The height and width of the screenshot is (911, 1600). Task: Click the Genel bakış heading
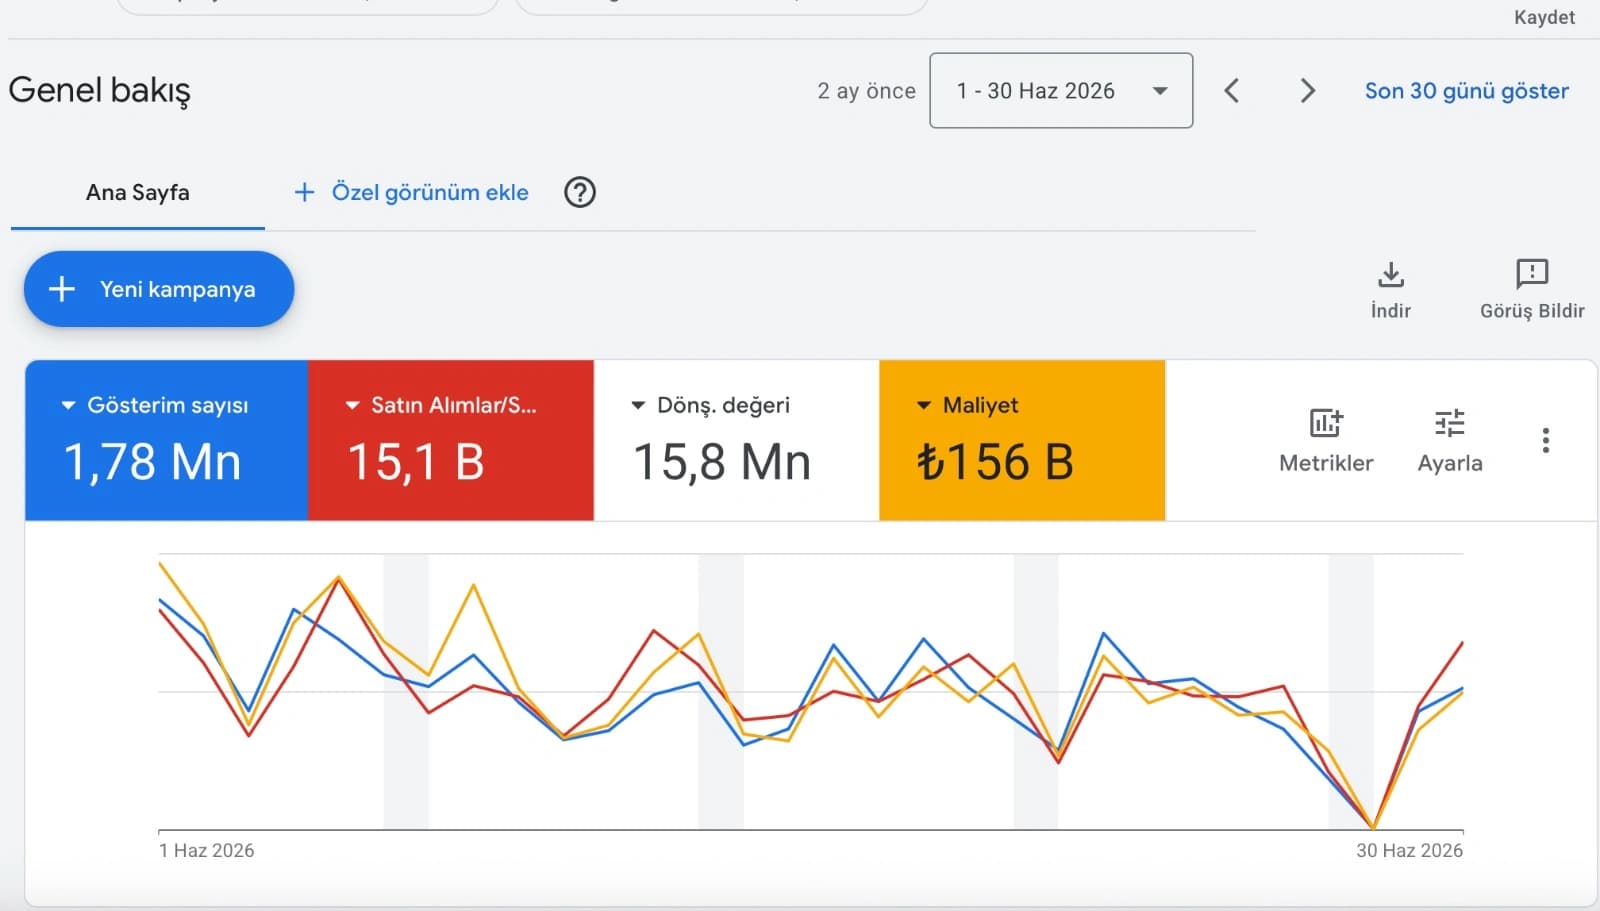coord(99,90)
